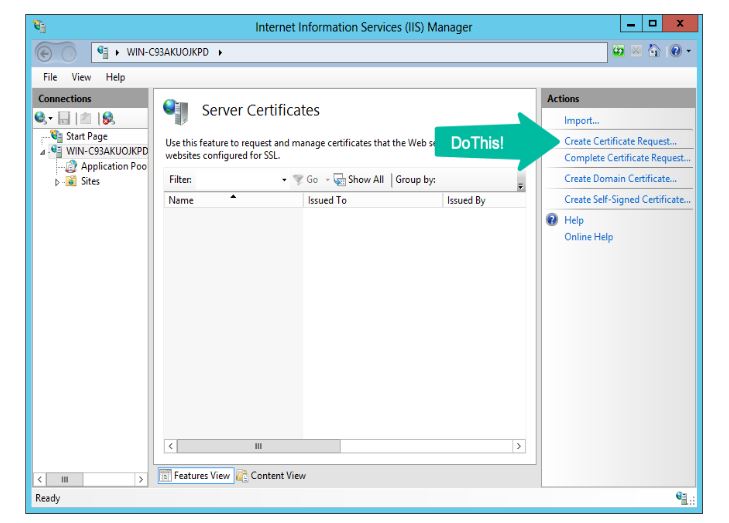Click the Issued To column header
The width and height of the screenshot is (729, 523).
(327, 200)
